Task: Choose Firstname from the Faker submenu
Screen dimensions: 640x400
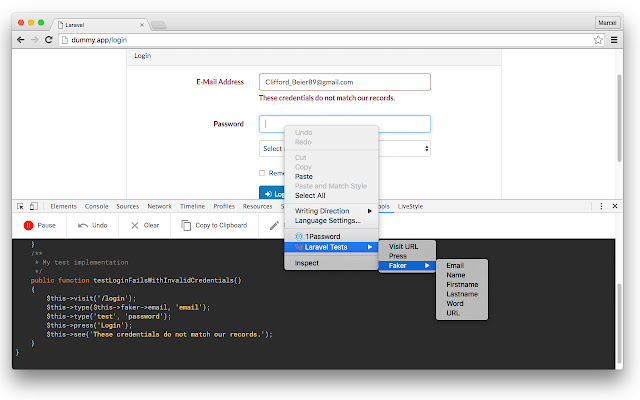Action: coord(462,284)
